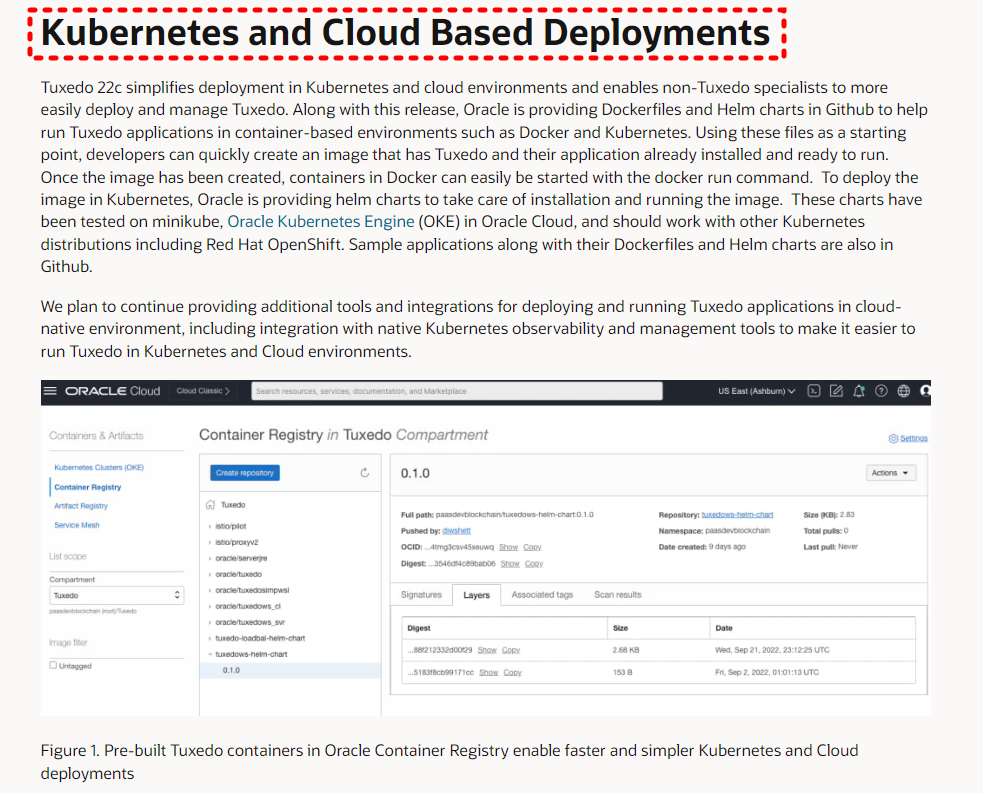
Task: Click Copy for layer digest 5183f8cb99171cc
Action: (x=512, y=672)
